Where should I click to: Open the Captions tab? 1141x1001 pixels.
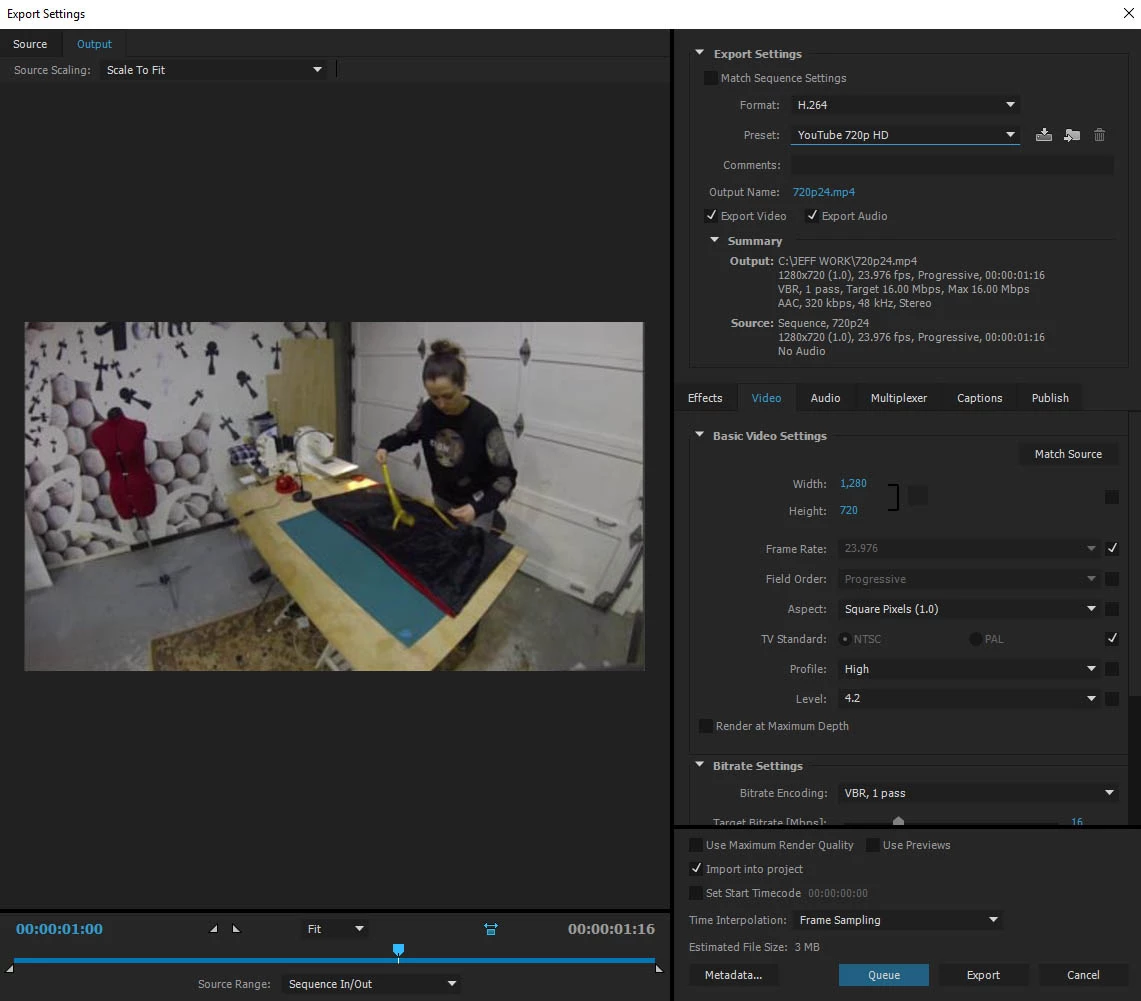click(979, 398)
